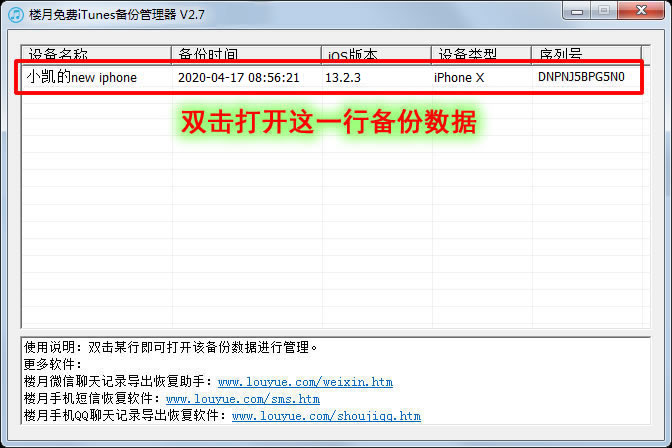Click the 更多软件 text line
The image size is (672, 448).
[52, 364]
